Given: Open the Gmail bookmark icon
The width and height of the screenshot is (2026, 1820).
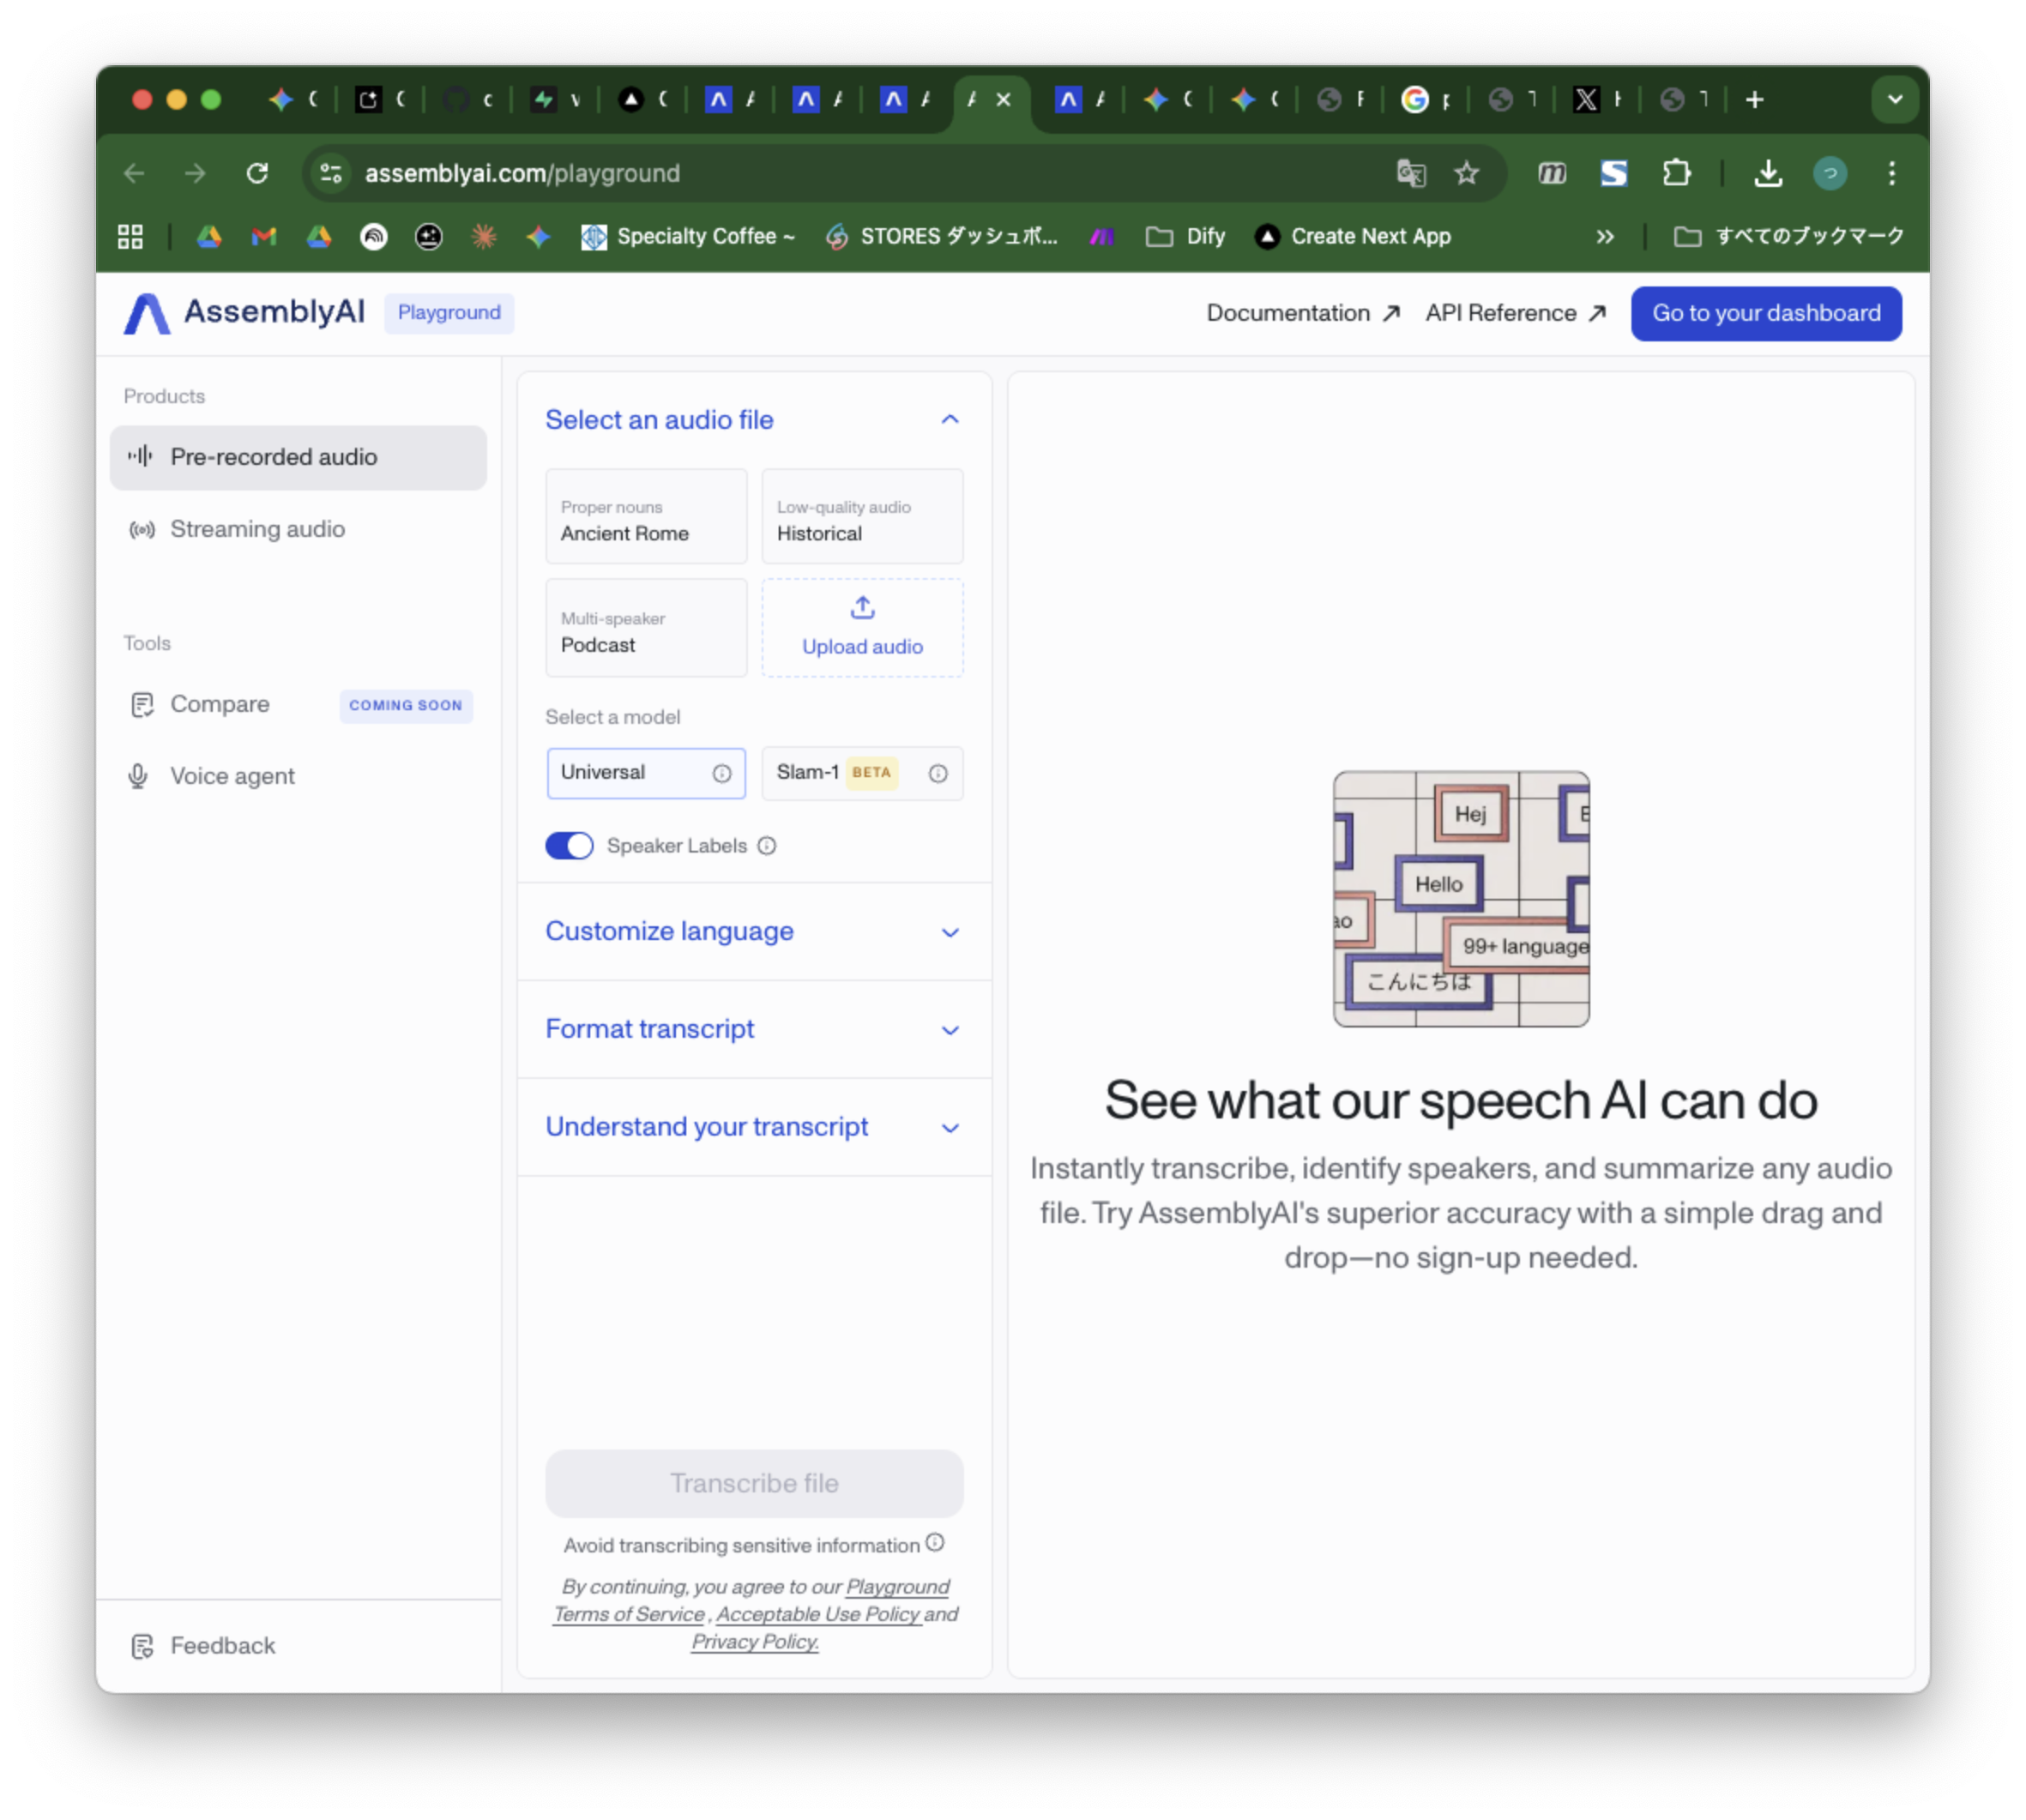Looking at the screenshot, I should [264, 236].
